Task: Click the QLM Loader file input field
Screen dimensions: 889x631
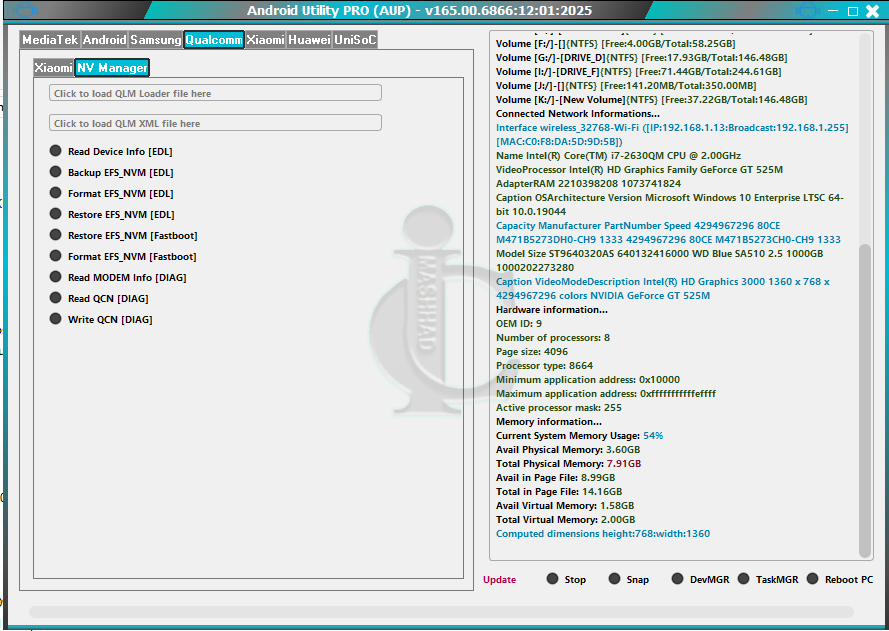Action: (x=215, y=93)
